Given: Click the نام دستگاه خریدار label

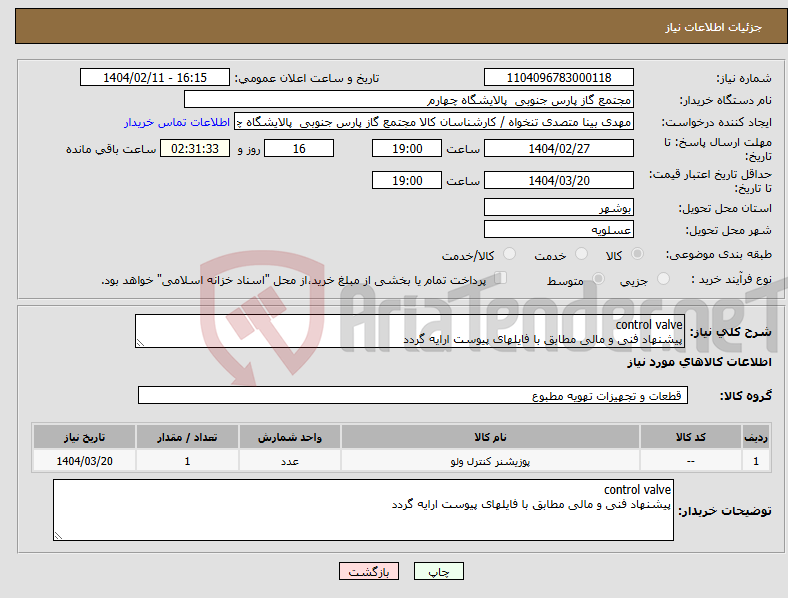Looking at the screenshot, I should coord(726,101).
